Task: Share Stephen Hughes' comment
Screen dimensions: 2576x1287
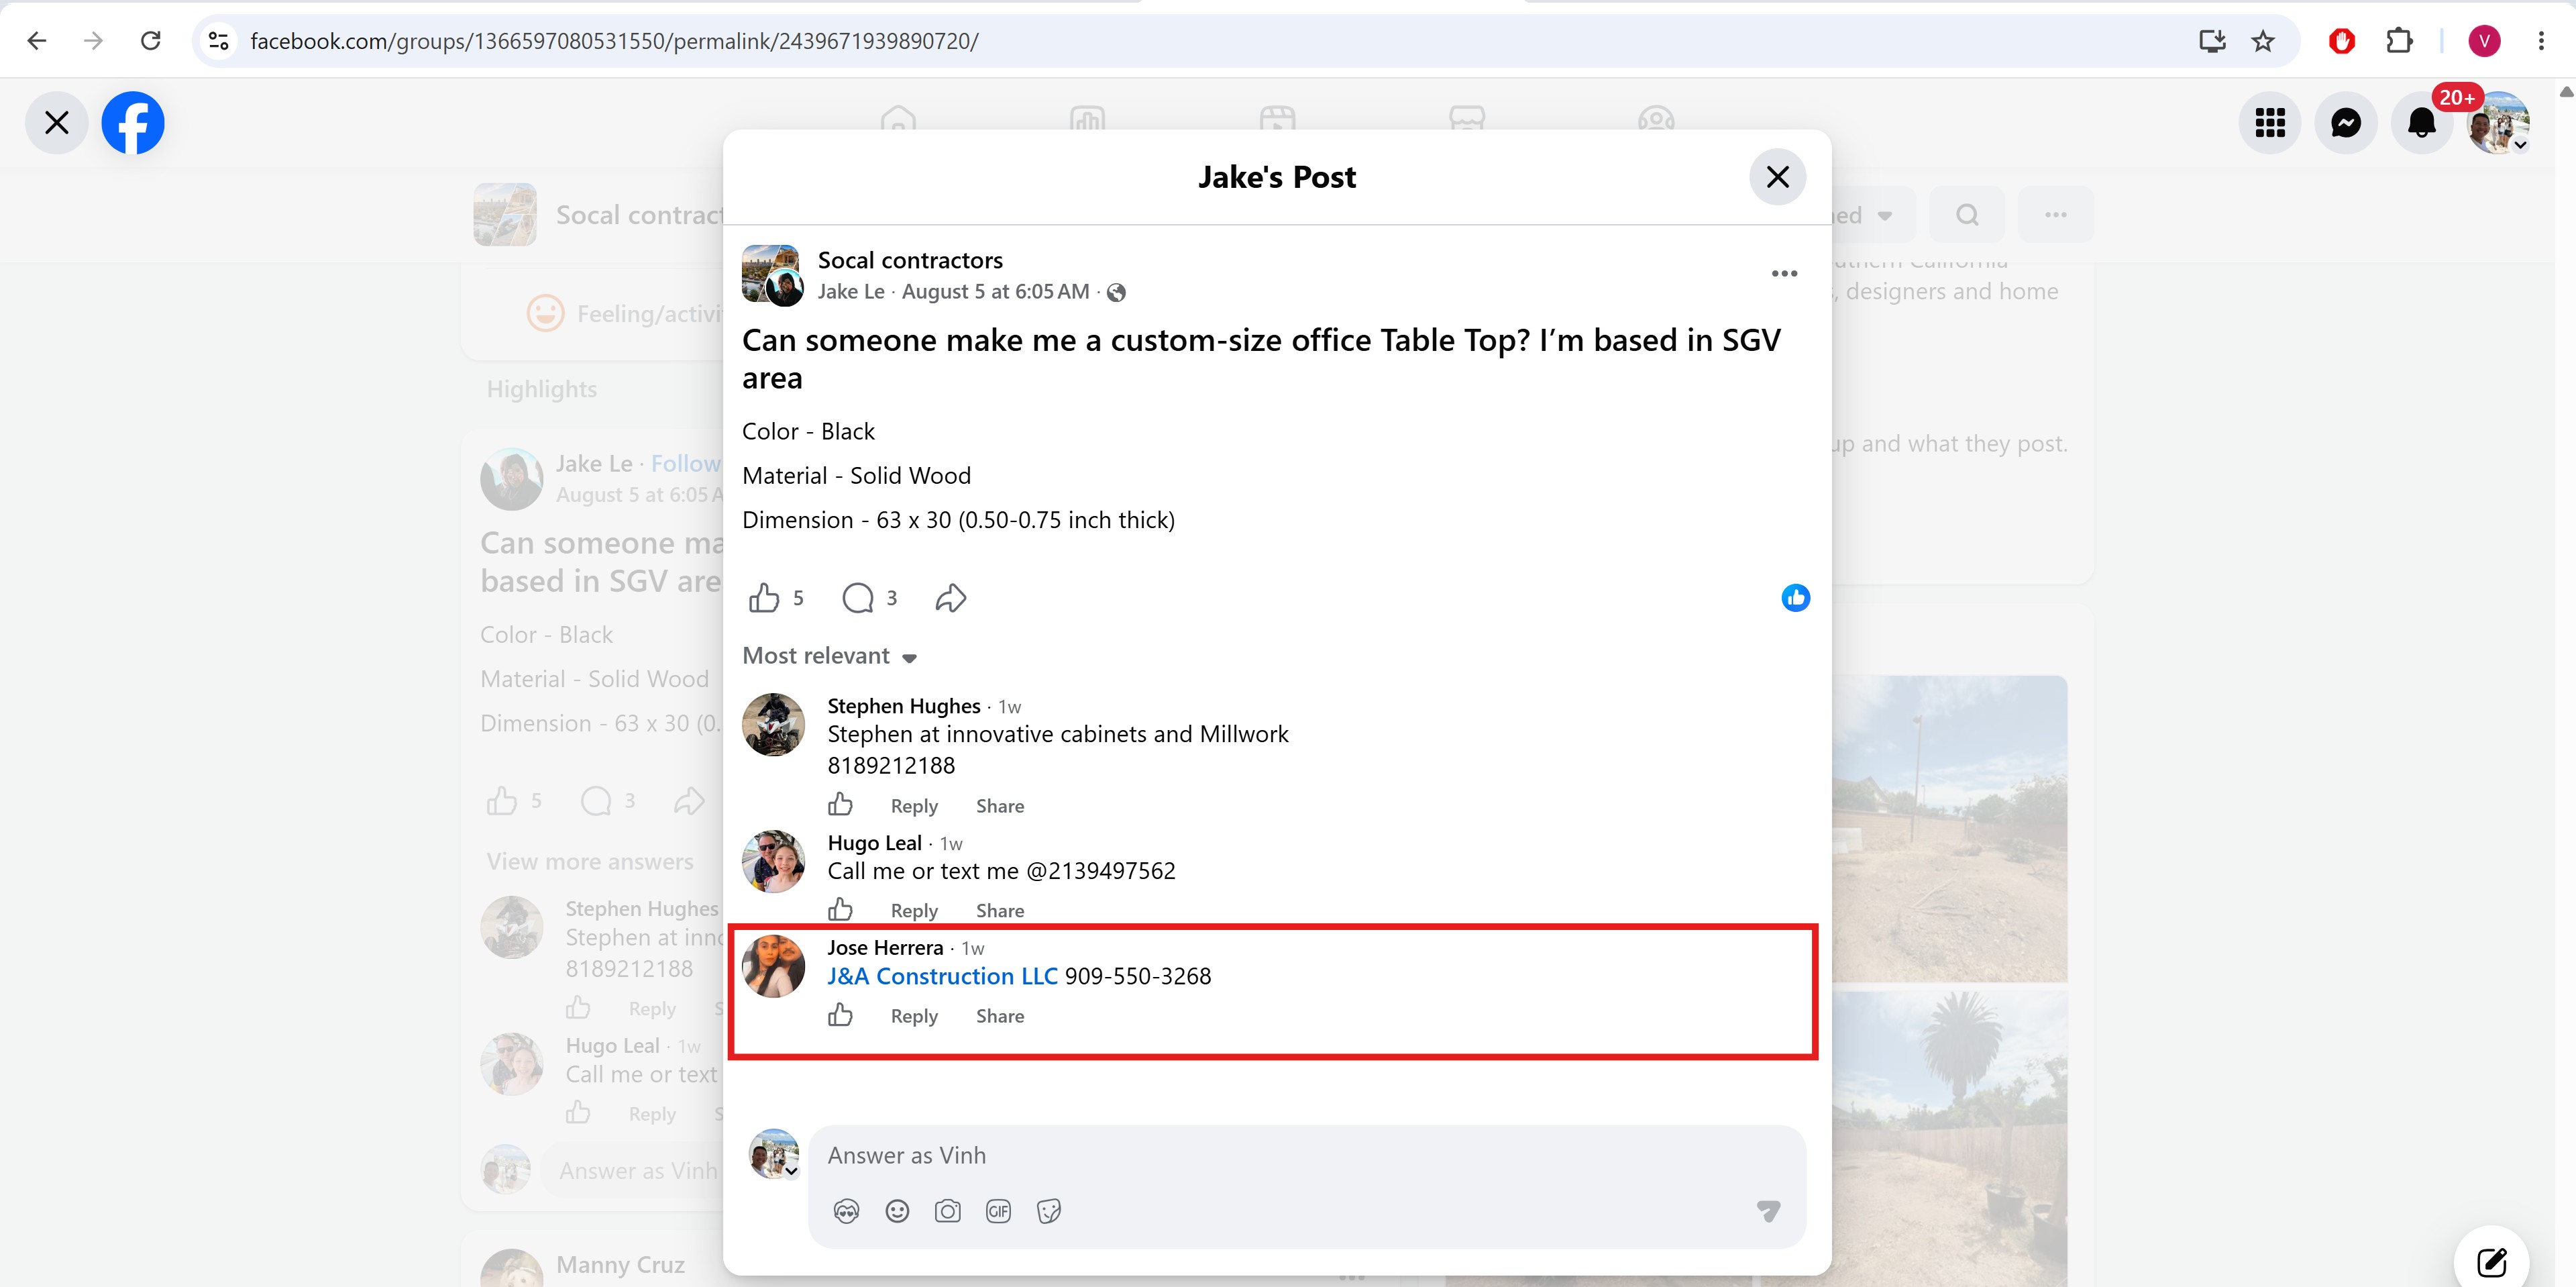Action: 1000,806
